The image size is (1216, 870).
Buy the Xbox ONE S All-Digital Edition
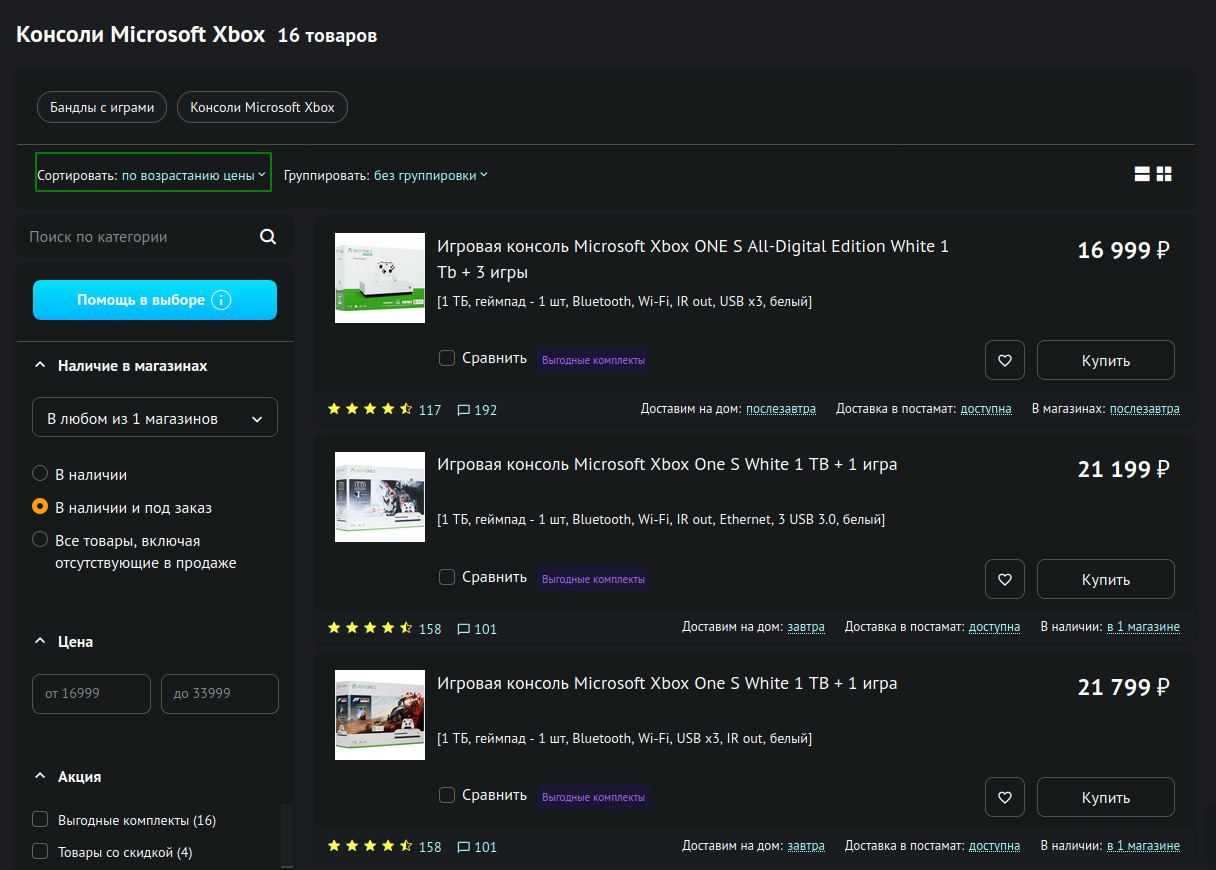[x=1105, y=360]
